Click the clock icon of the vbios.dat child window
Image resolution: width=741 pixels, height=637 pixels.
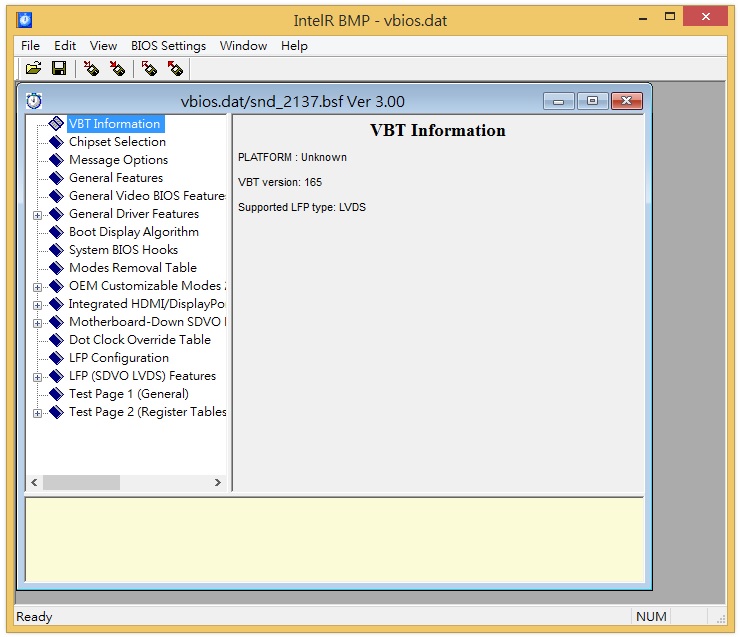coord(34,101)
